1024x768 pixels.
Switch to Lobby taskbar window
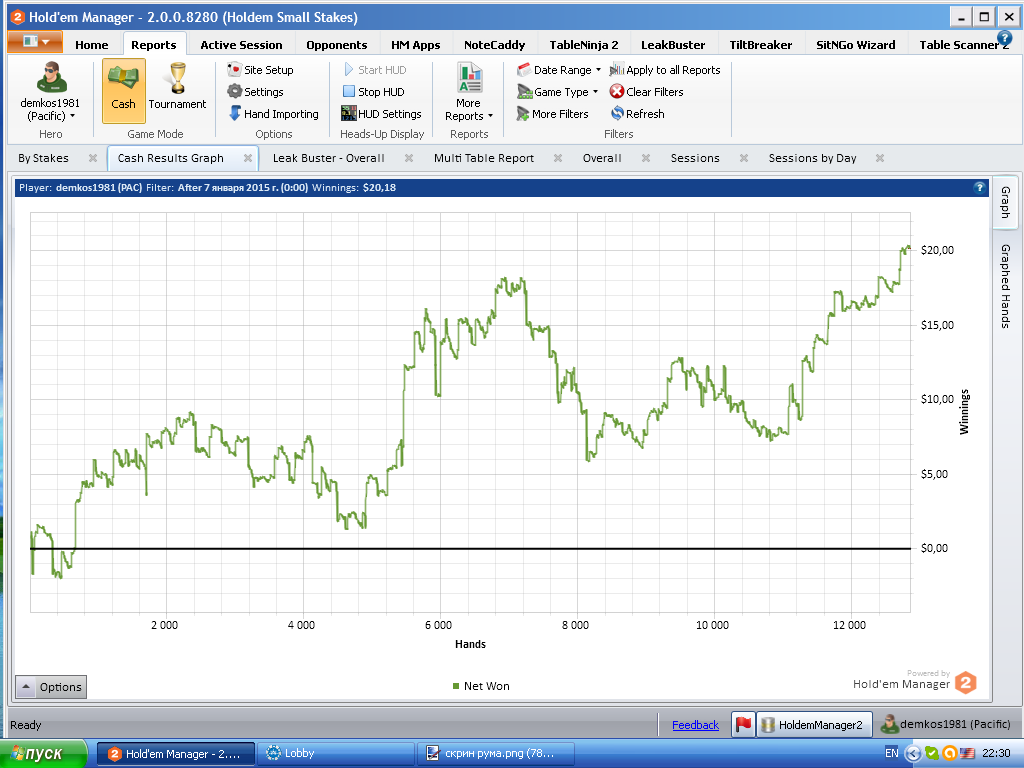[x=336, y=754]
